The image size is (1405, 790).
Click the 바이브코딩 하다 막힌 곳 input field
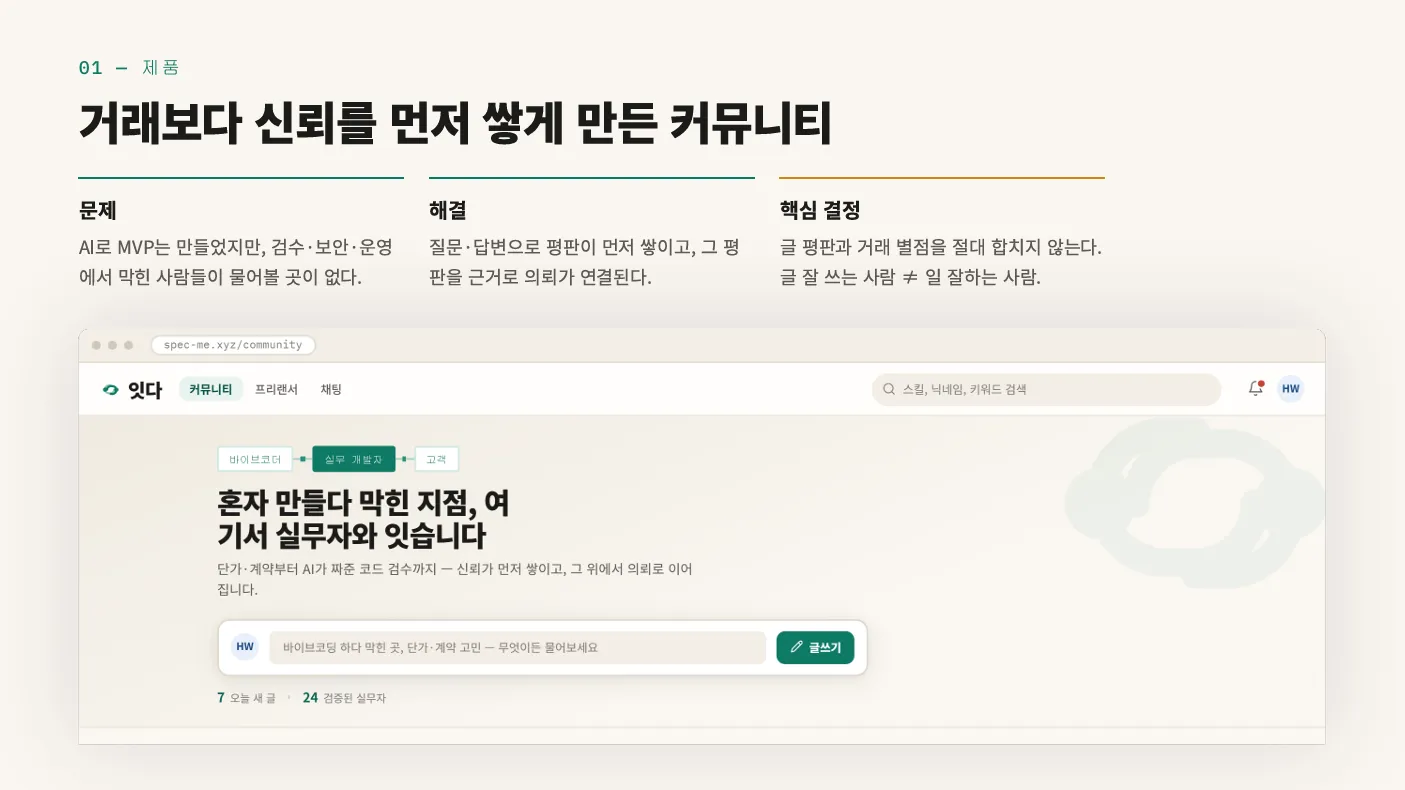517,647
